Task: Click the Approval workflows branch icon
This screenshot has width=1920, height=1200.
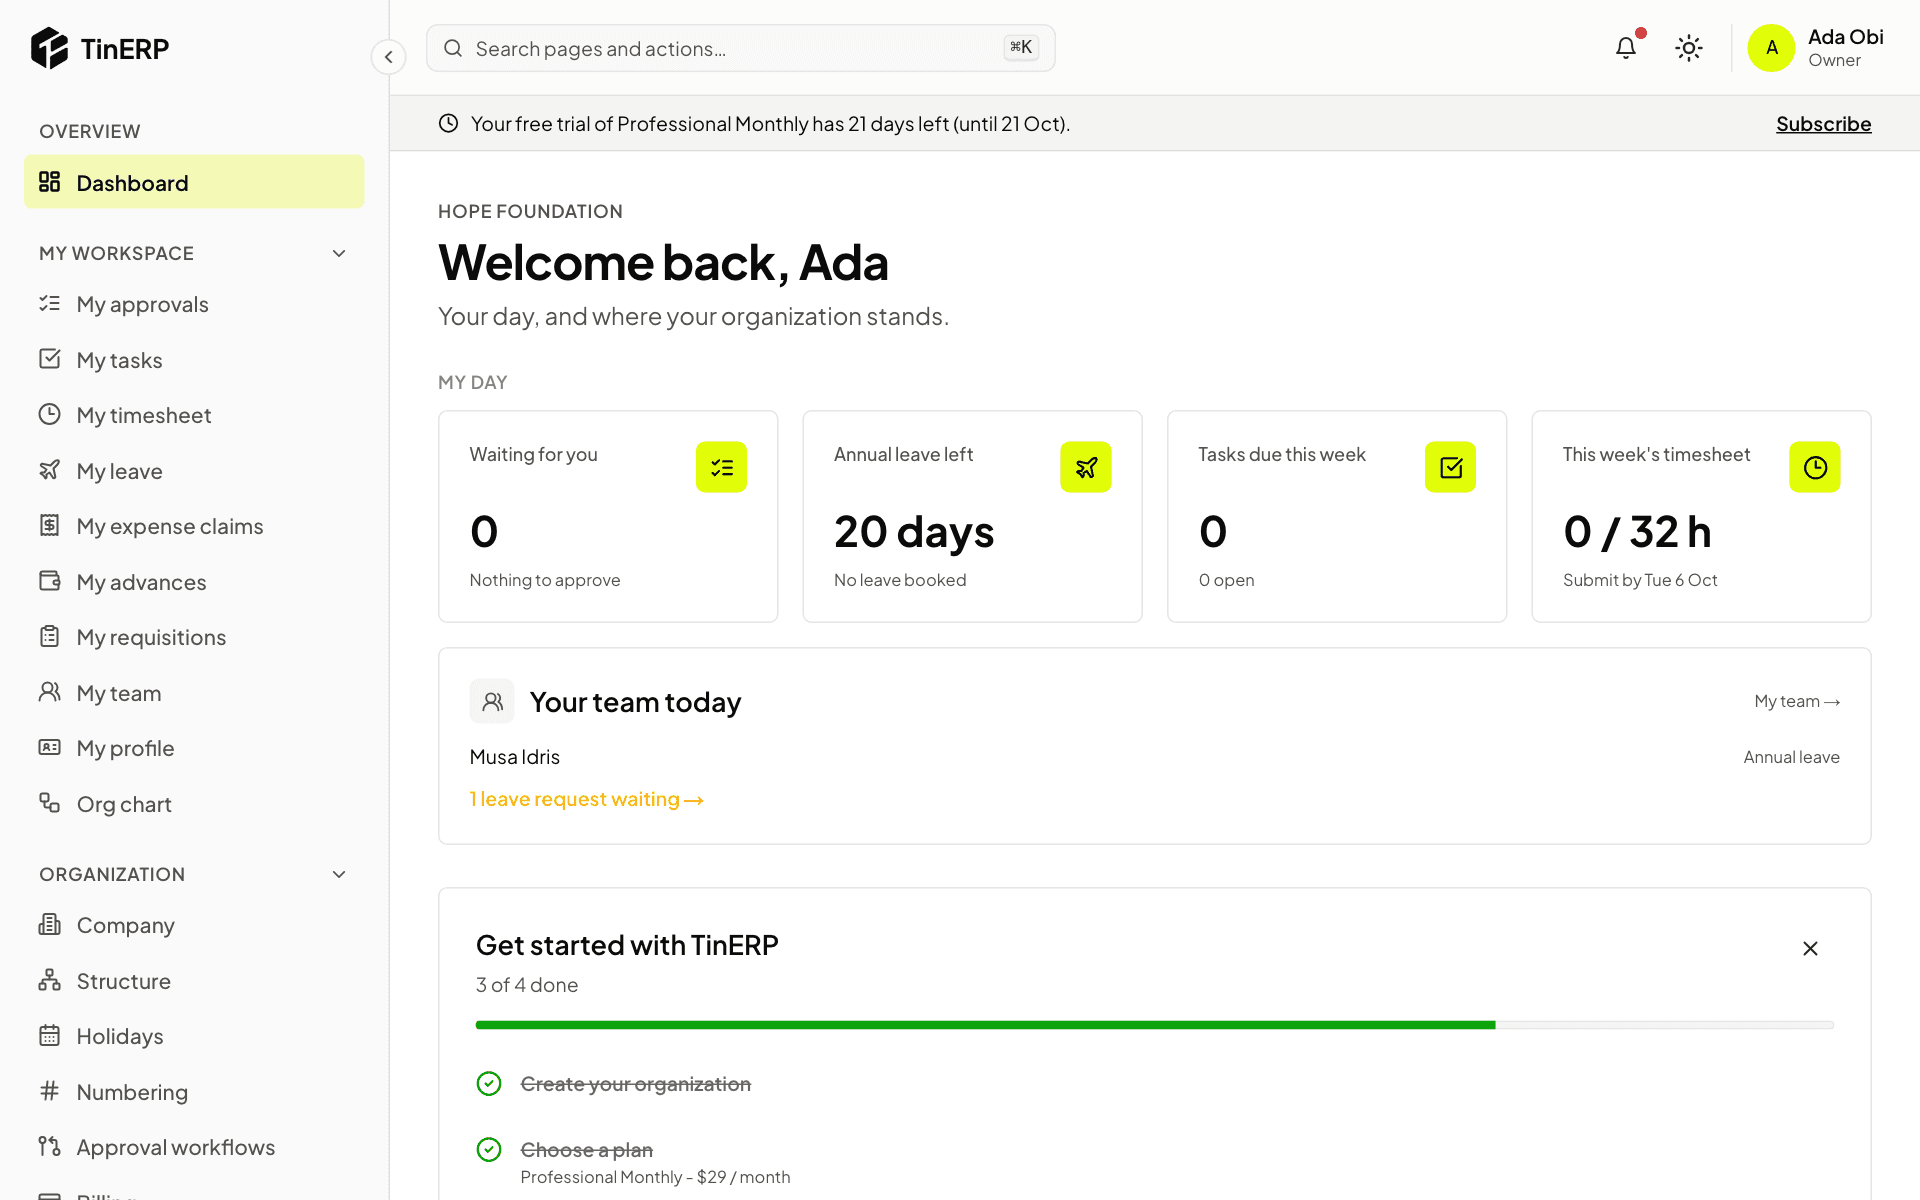Action: (x=49, y=1146)
